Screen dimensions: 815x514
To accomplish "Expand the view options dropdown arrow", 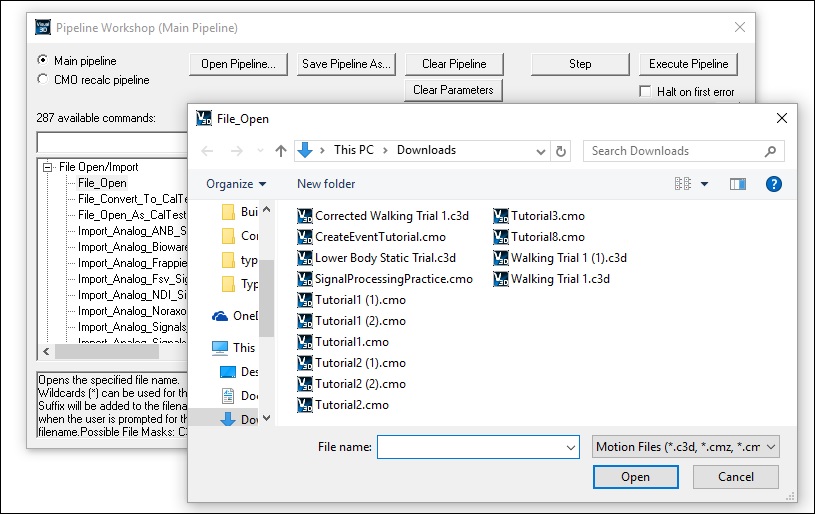I will pyautogui.click(x=704, y=184).
